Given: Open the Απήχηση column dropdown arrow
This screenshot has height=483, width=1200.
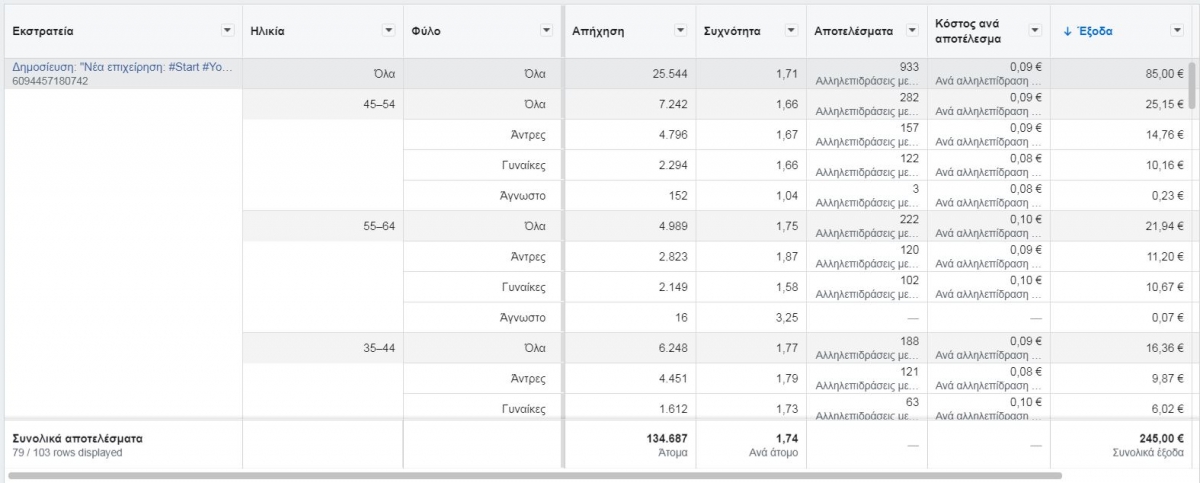Looking at the screenshot, I should [681, 31].
